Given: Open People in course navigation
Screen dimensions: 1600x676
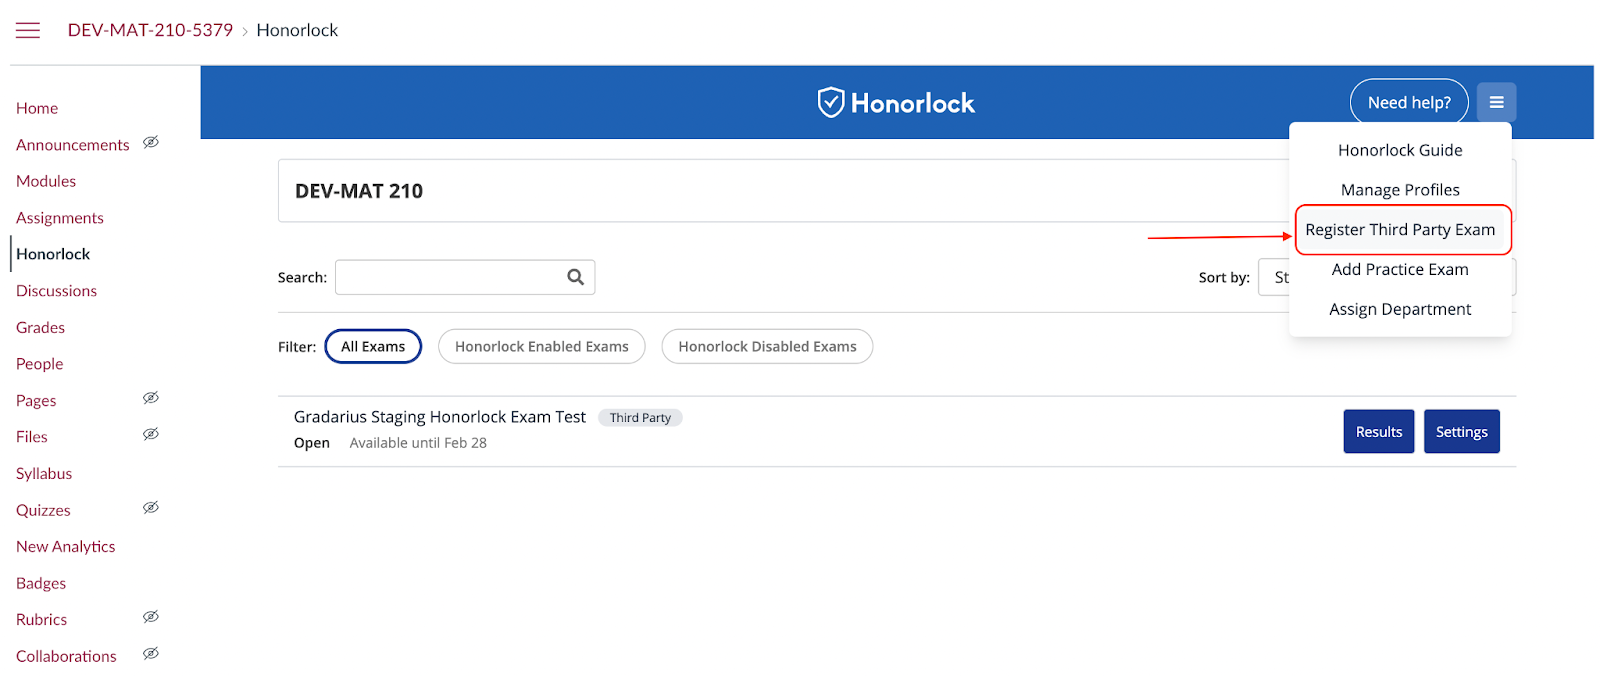Looking at the screenshot, I should click(x=40, y=364).
